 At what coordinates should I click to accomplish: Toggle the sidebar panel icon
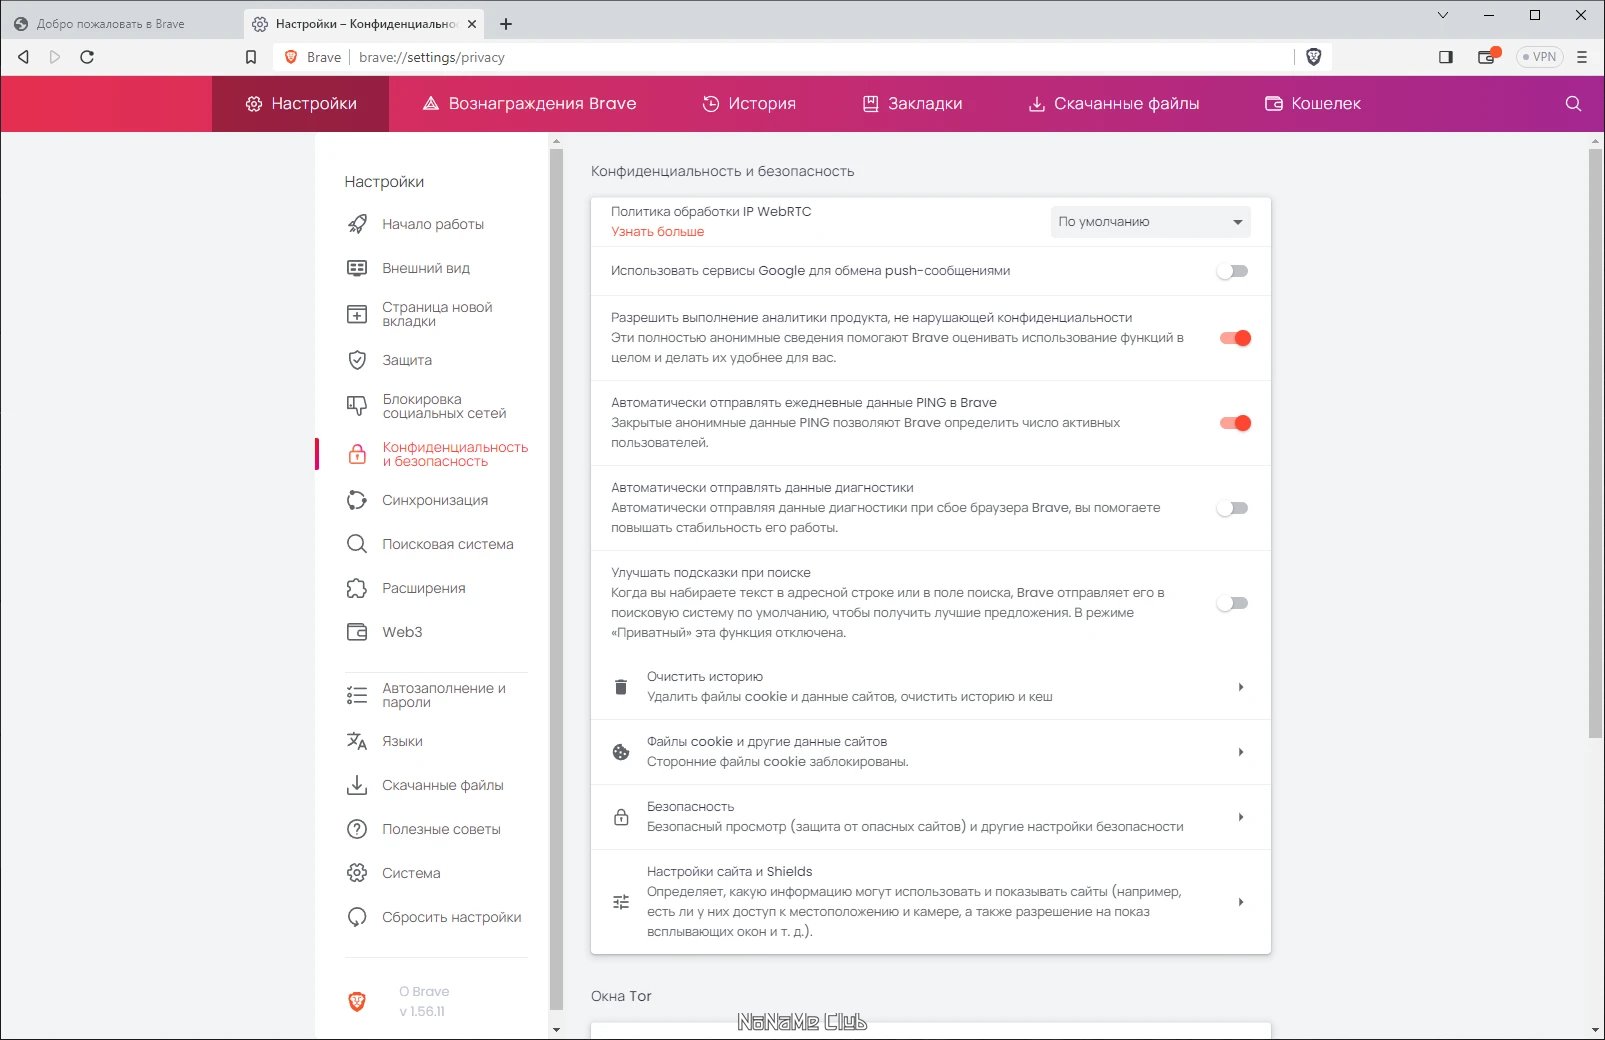(x=1446, y=57)
